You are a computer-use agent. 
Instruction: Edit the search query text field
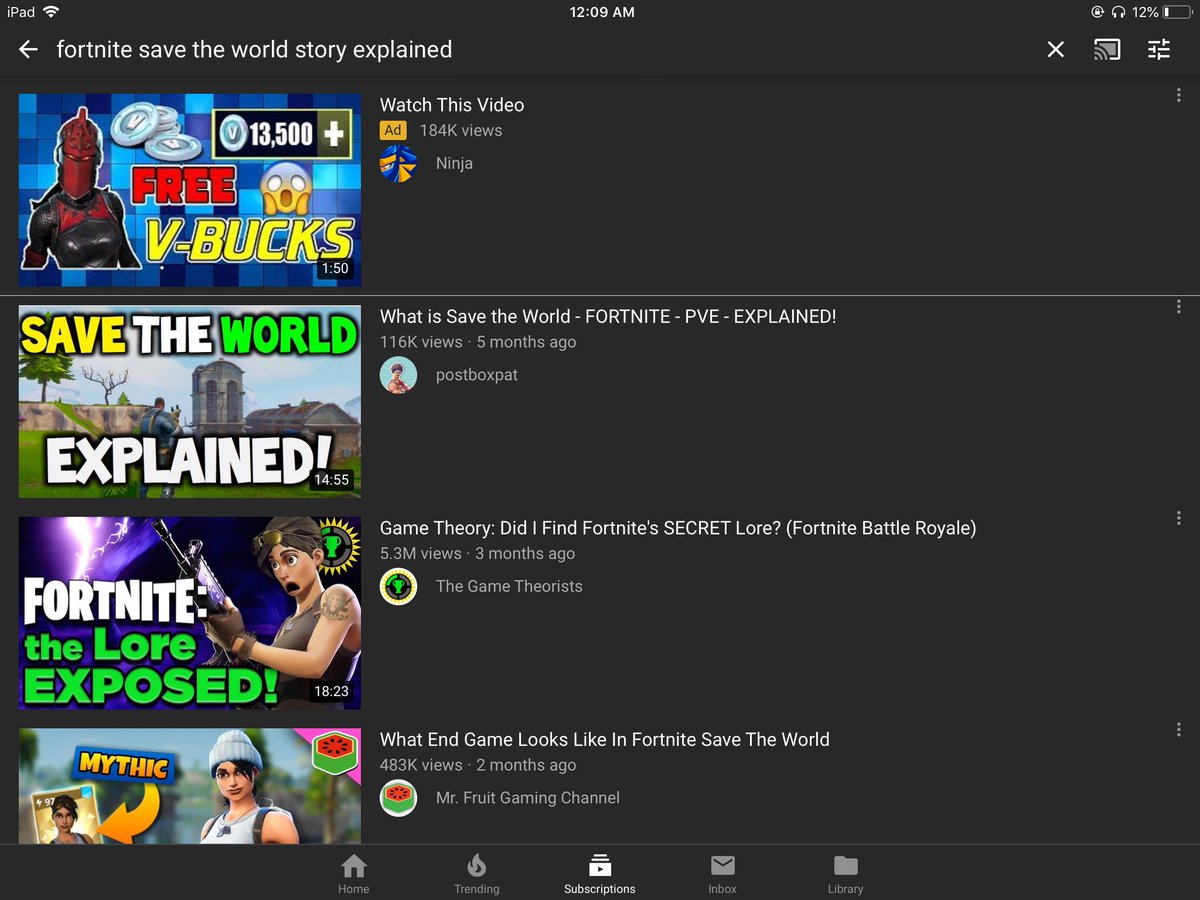coord(254,49)
